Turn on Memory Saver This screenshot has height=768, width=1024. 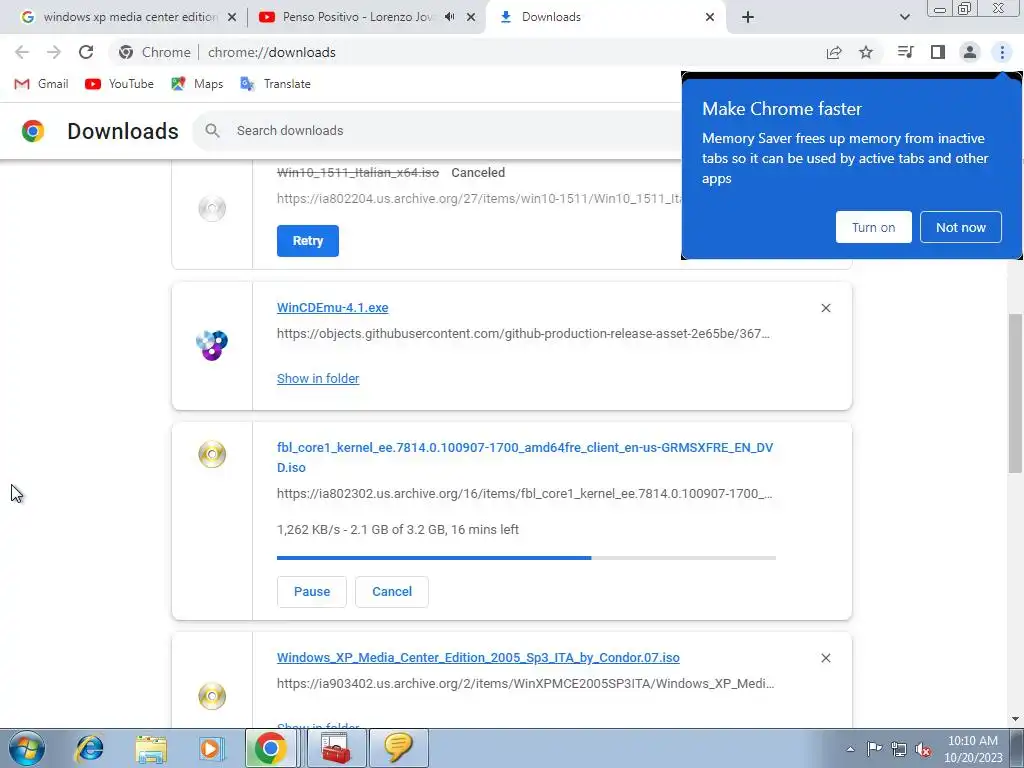[x=873, y=227]
